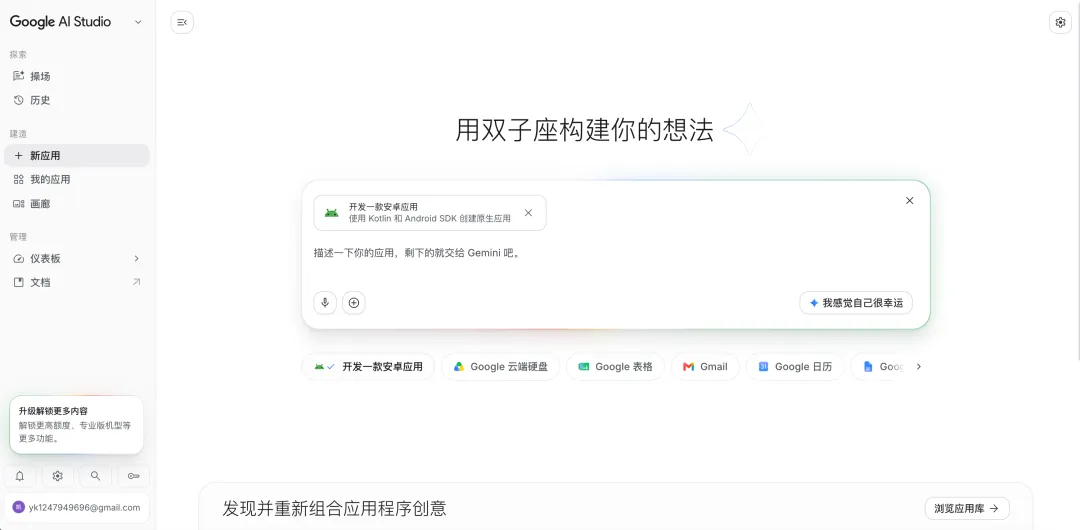
Task: Click the 使用 Kotlin 和 Android SDK subtitle
Action: (430, 218)
